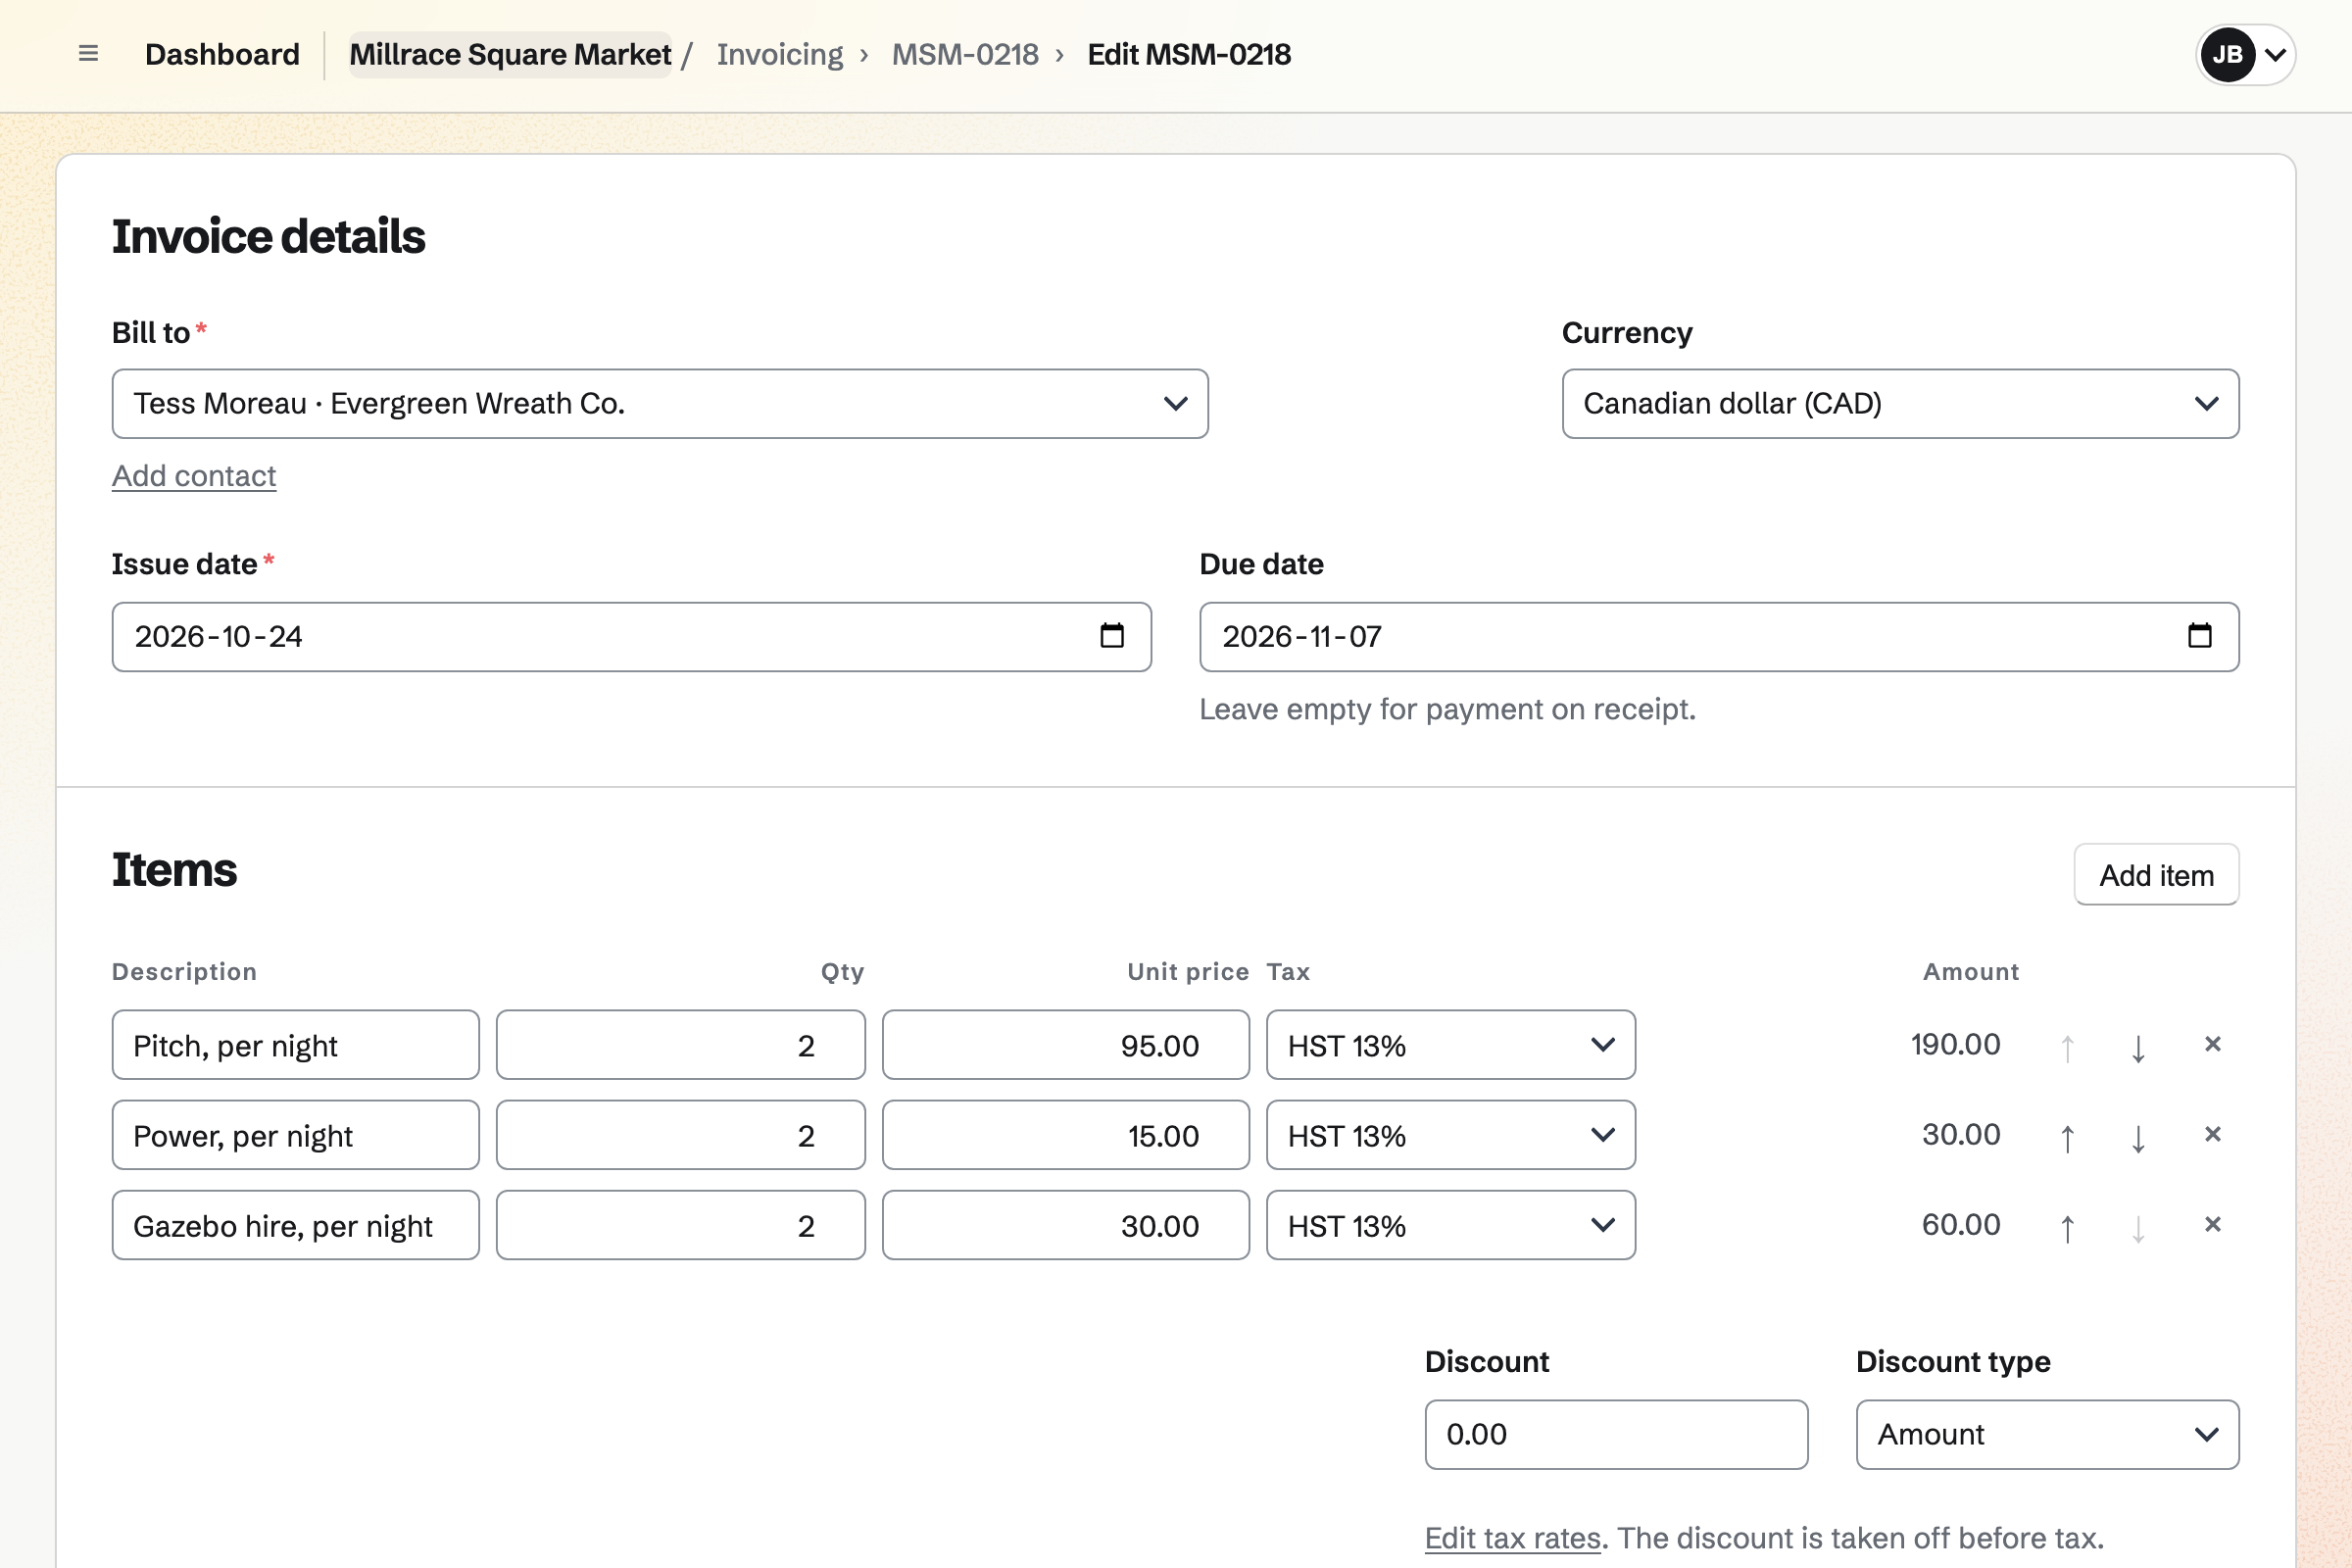Change tax rate for Gazebo hire
The height and width of the screenshot is (1568, 2352).
click(1450, 1225)
